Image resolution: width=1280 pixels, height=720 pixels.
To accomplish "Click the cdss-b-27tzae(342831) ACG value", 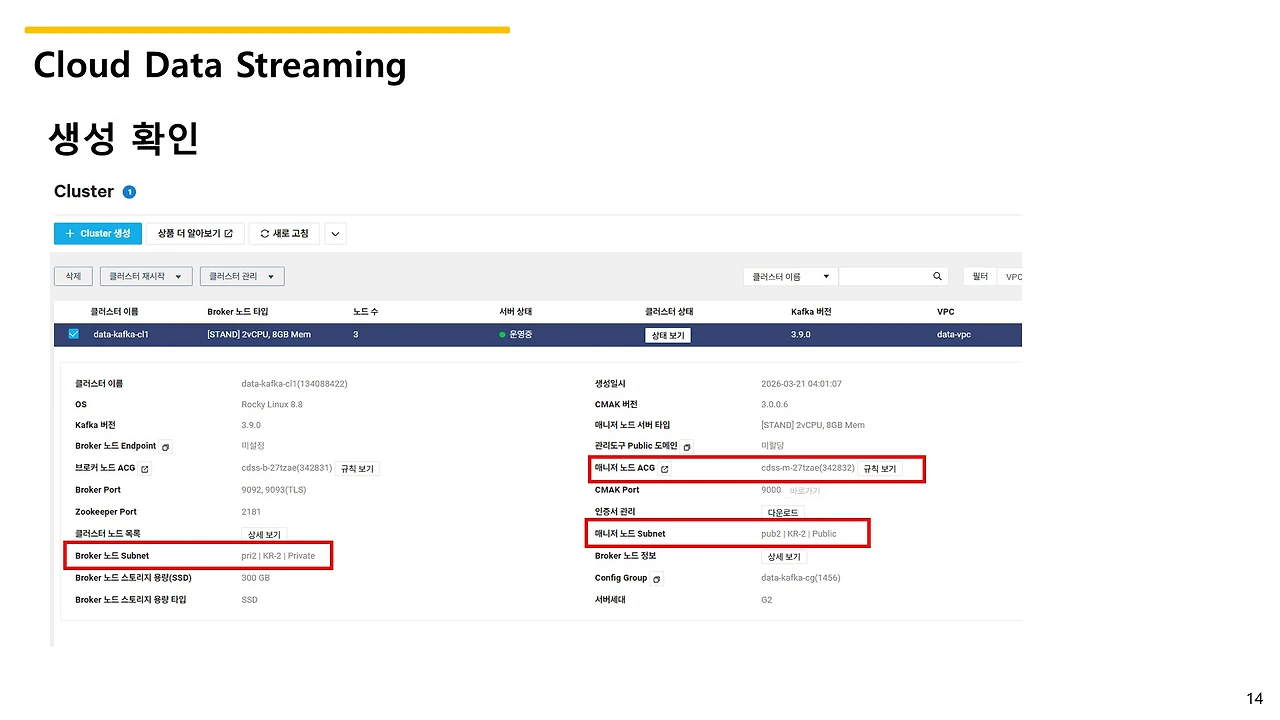I will point(287,469).
